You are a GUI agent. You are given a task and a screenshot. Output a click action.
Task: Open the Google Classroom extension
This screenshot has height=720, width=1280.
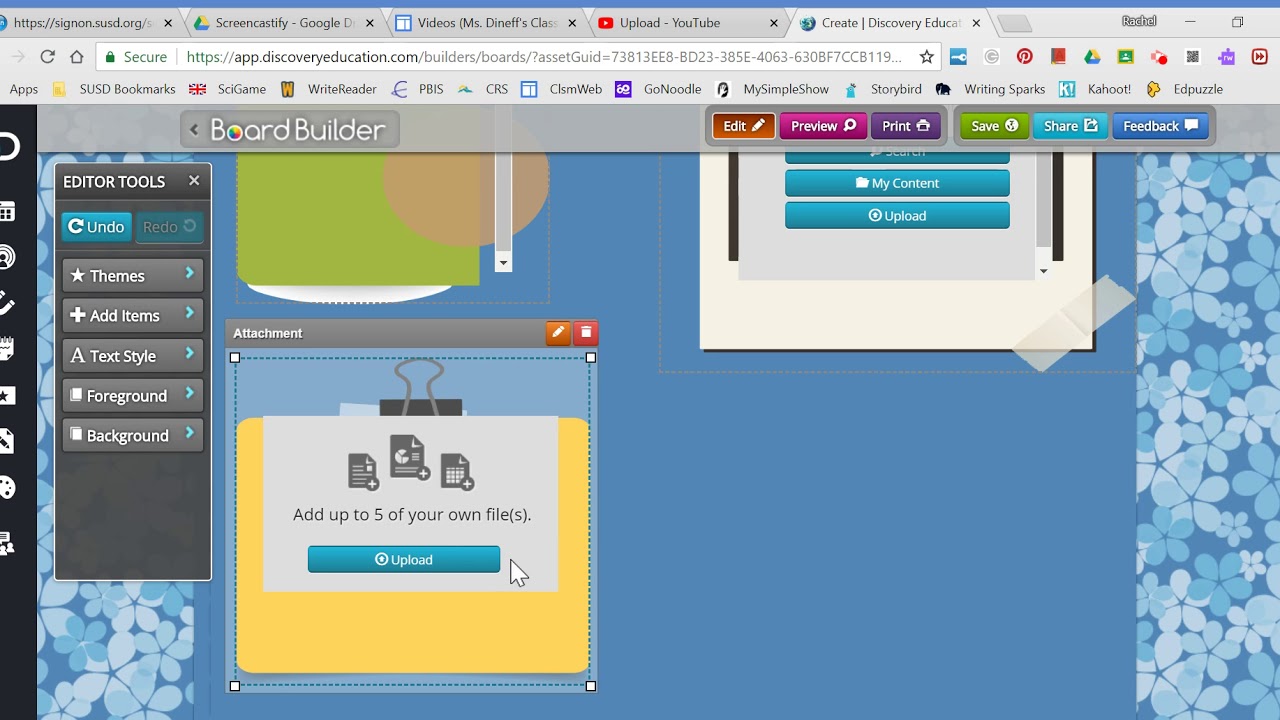[1126, 57]
